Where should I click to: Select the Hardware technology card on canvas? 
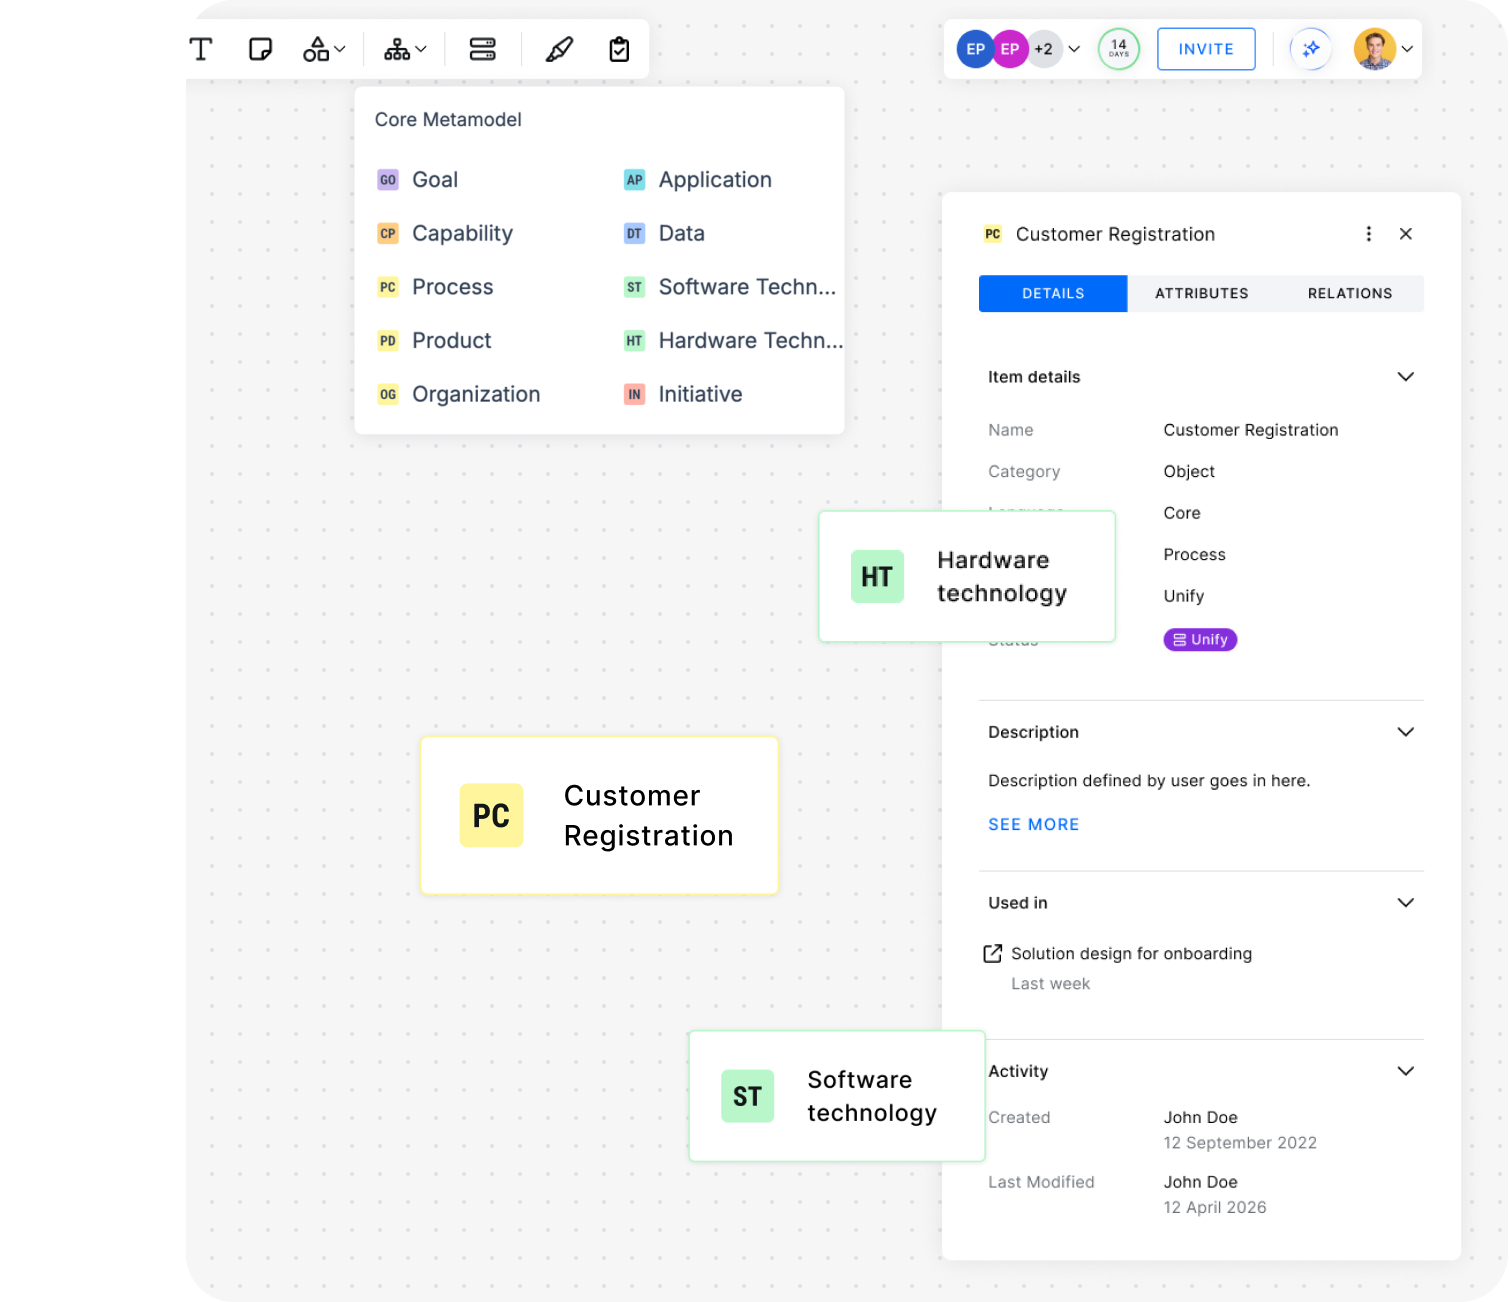967,577
